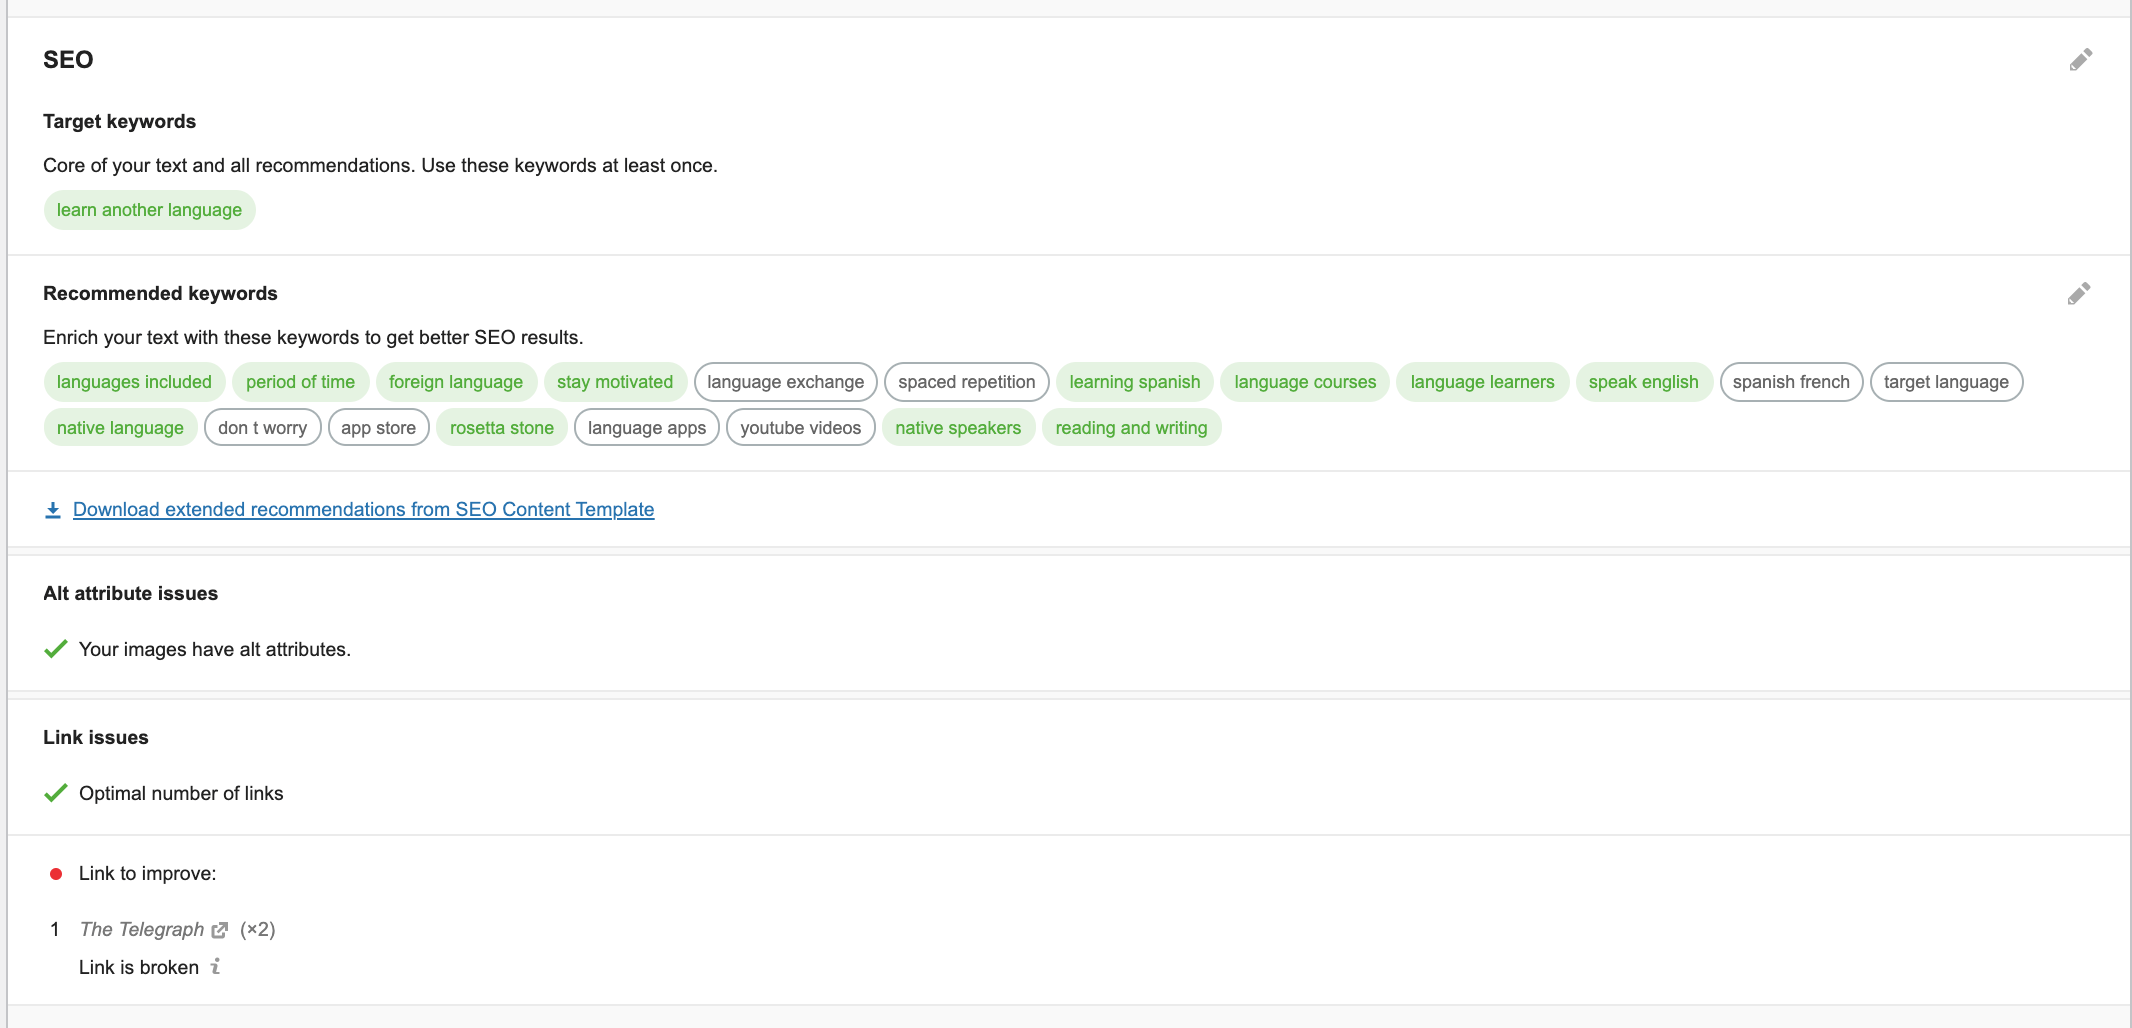
Task: Open The Telegraph external link icon
Action: click(220, 930)
